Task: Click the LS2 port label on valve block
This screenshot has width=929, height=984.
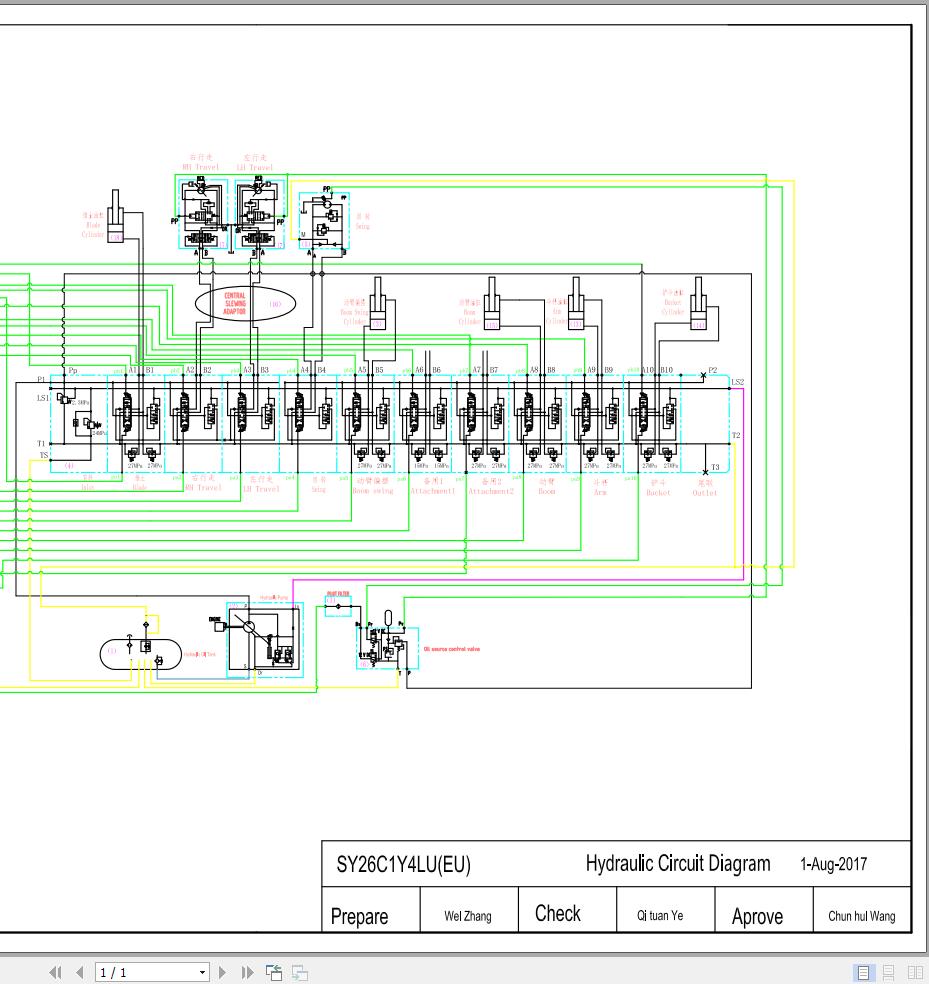Action: pos(738,382)
